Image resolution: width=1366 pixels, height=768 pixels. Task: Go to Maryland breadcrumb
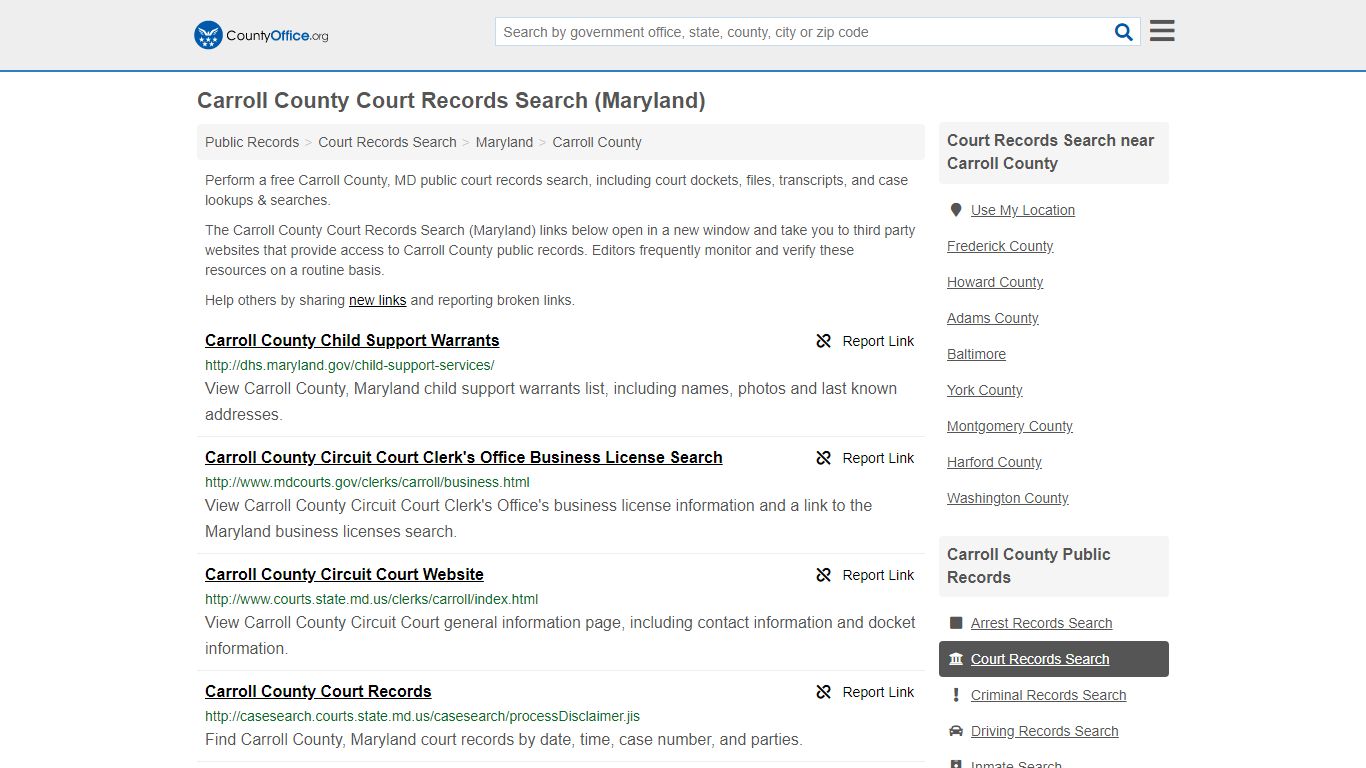coord(504,142)
